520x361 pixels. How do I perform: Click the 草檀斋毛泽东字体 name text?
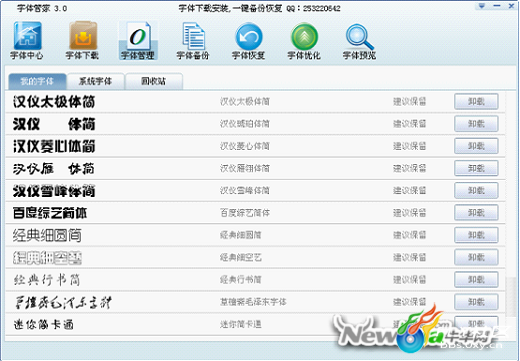pyautogui.click(x=253, y=302)
